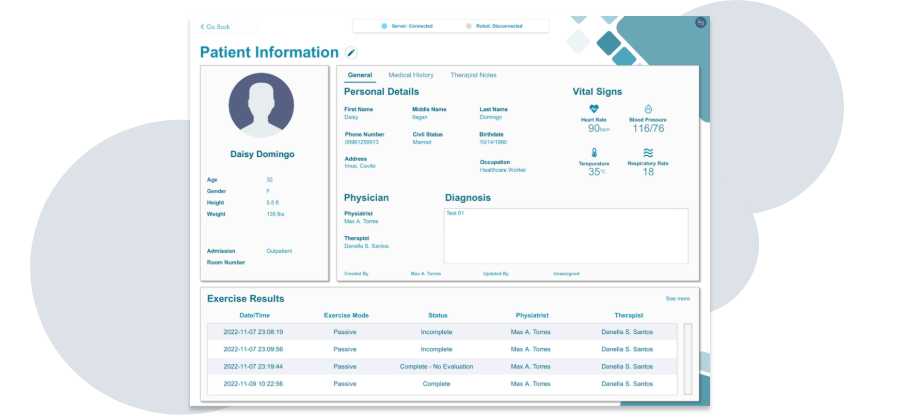This screenshot has height=420, width=900.
Task: Click the Therapist column header
Action: coord(629,316)
